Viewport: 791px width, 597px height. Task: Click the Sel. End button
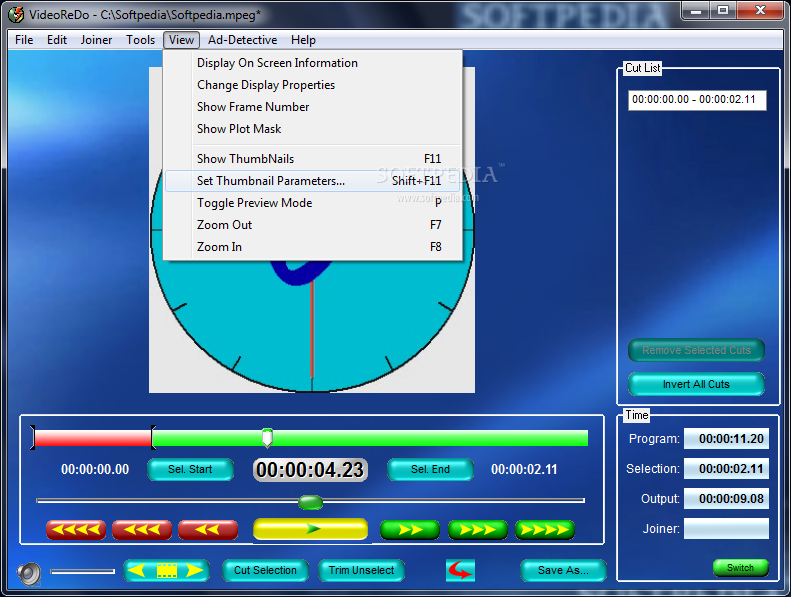(x=430, y=469)
